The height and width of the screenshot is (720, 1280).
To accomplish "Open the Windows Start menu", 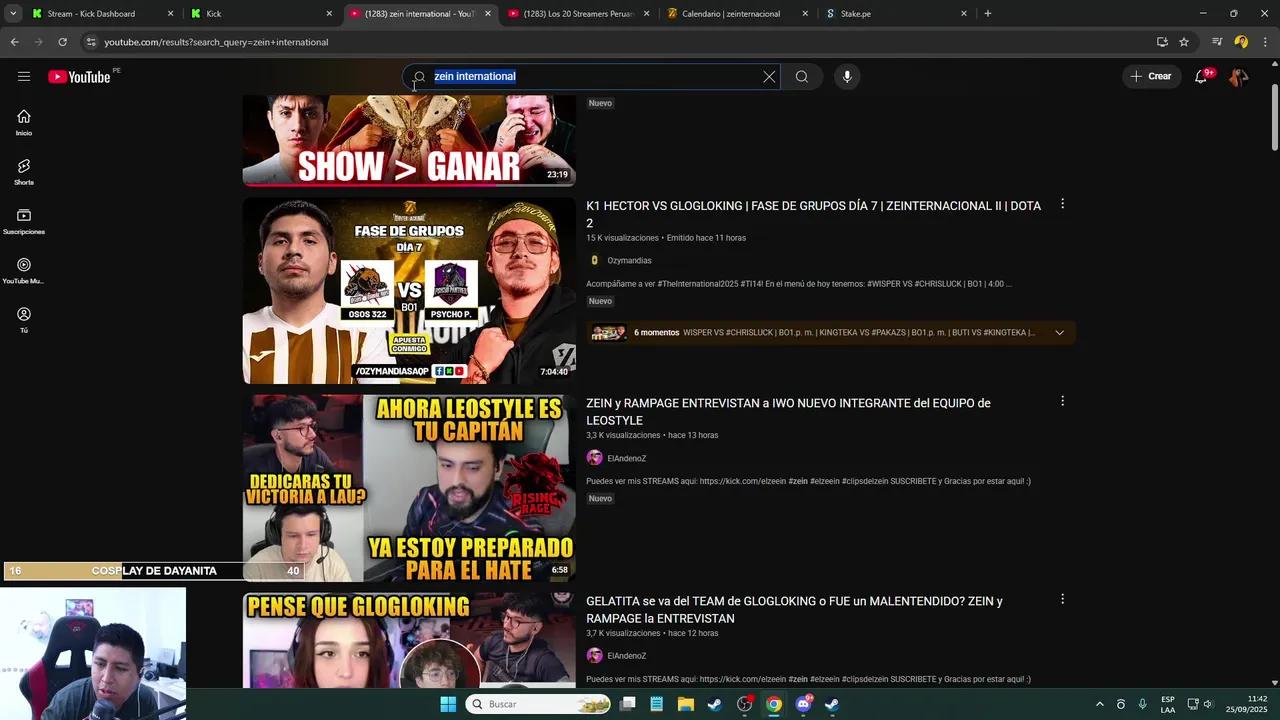I will (448, 704).
